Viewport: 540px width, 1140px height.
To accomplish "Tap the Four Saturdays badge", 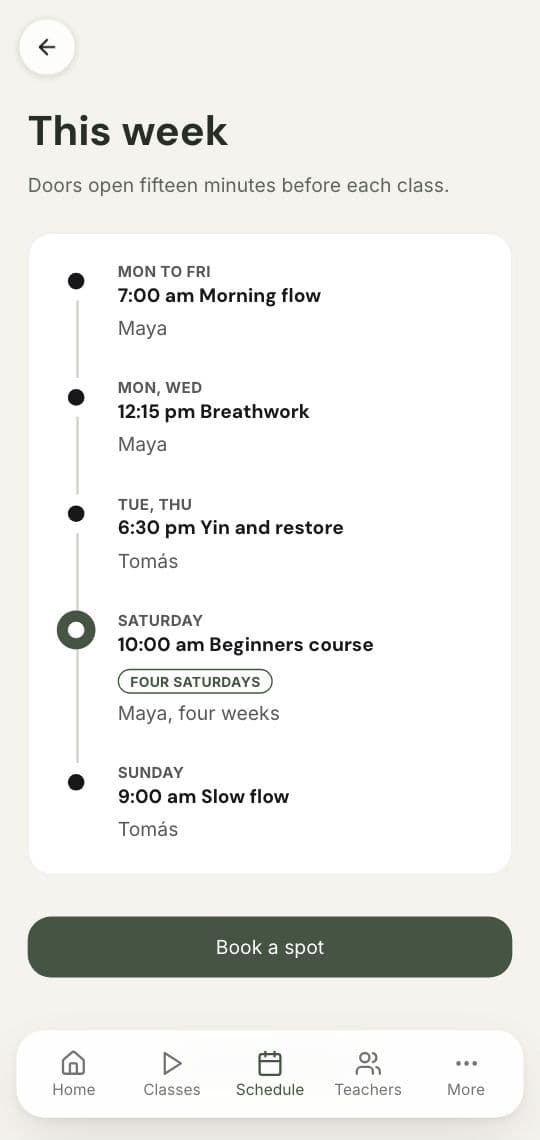I will (195, 682).
